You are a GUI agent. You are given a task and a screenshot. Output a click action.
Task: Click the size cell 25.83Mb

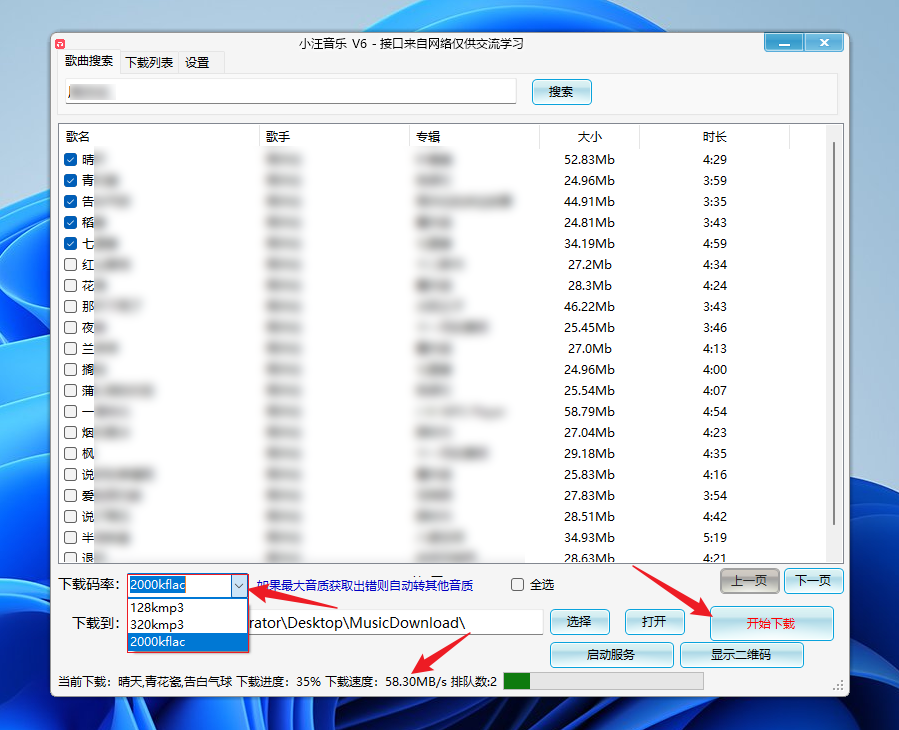point(589,475)
